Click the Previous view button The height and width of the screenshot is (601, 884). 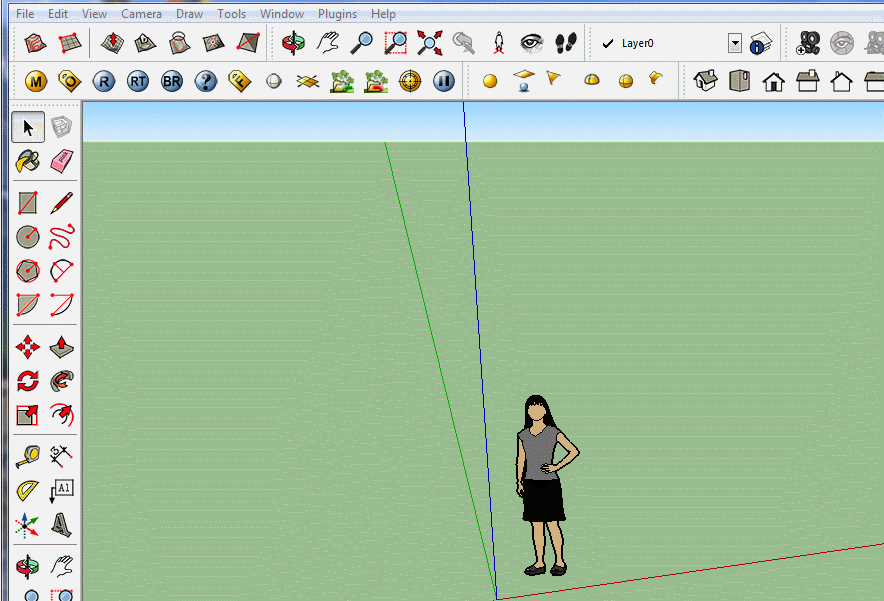click(x=464, y=43)
